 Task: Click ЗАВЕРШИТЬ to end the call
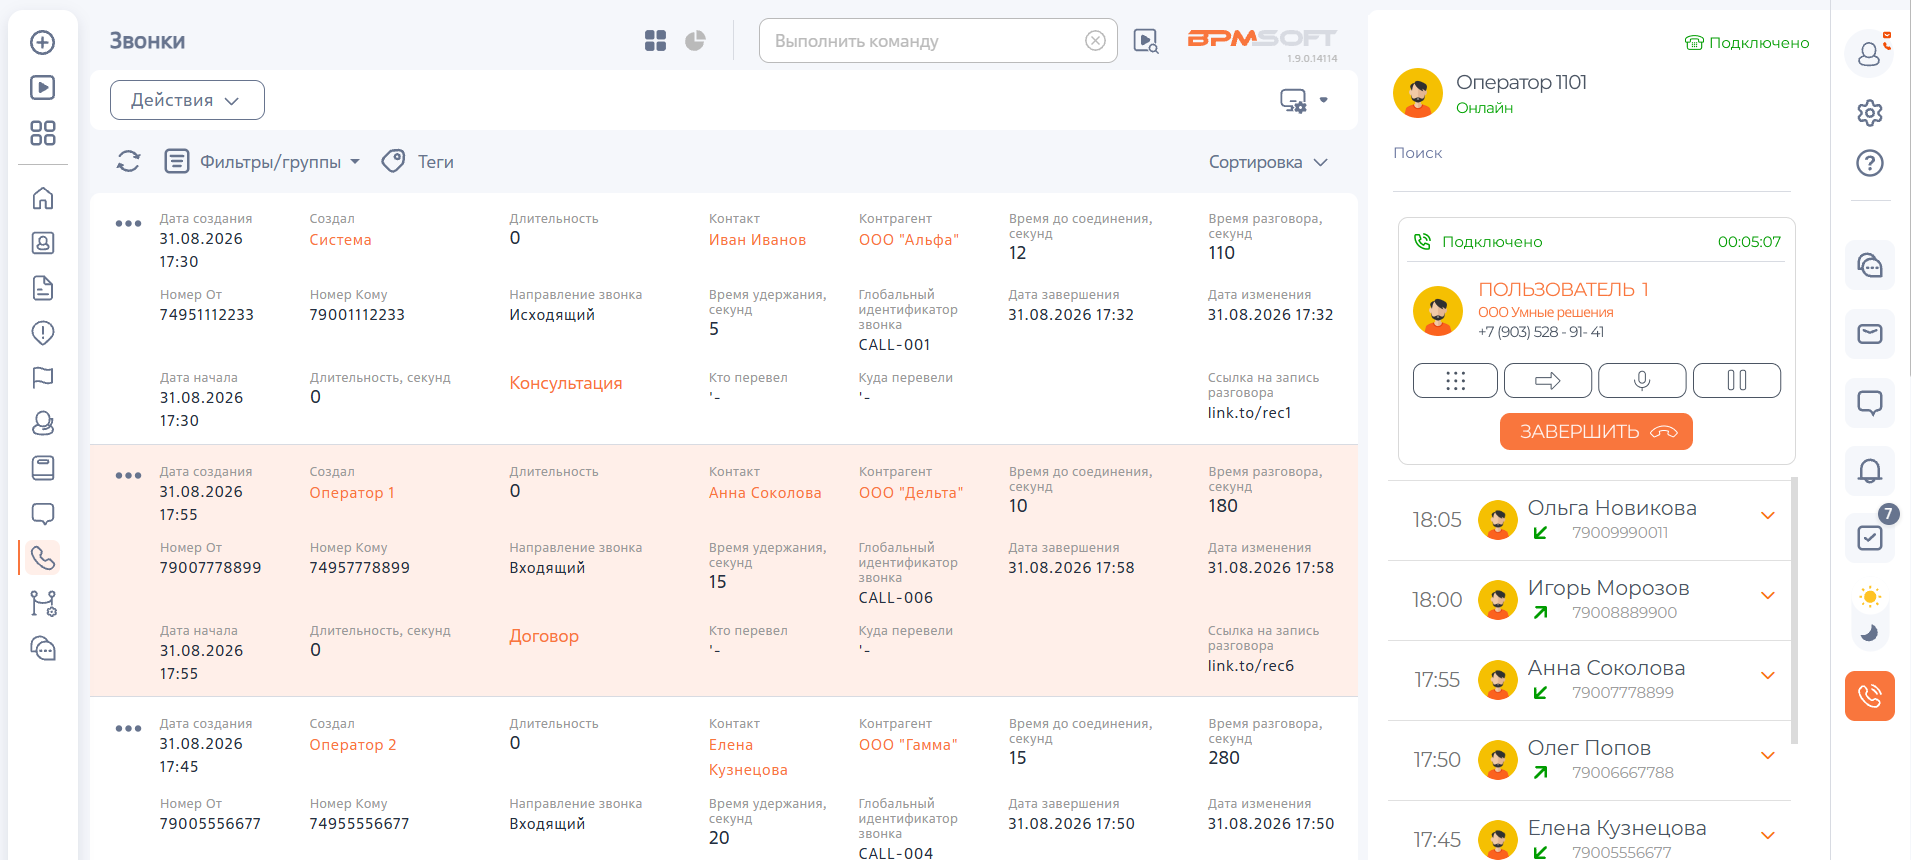click(1596, 432)
